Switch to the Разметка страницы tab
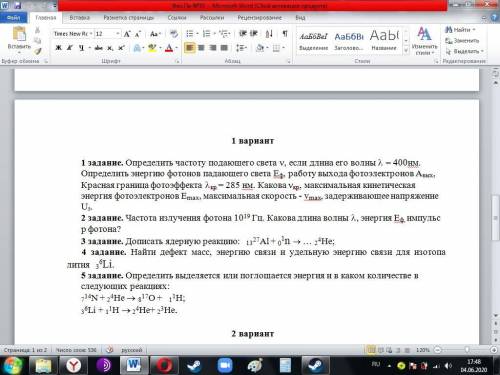Screen dimensions: 500x375 pyautogui.click(x=128, y=18)
